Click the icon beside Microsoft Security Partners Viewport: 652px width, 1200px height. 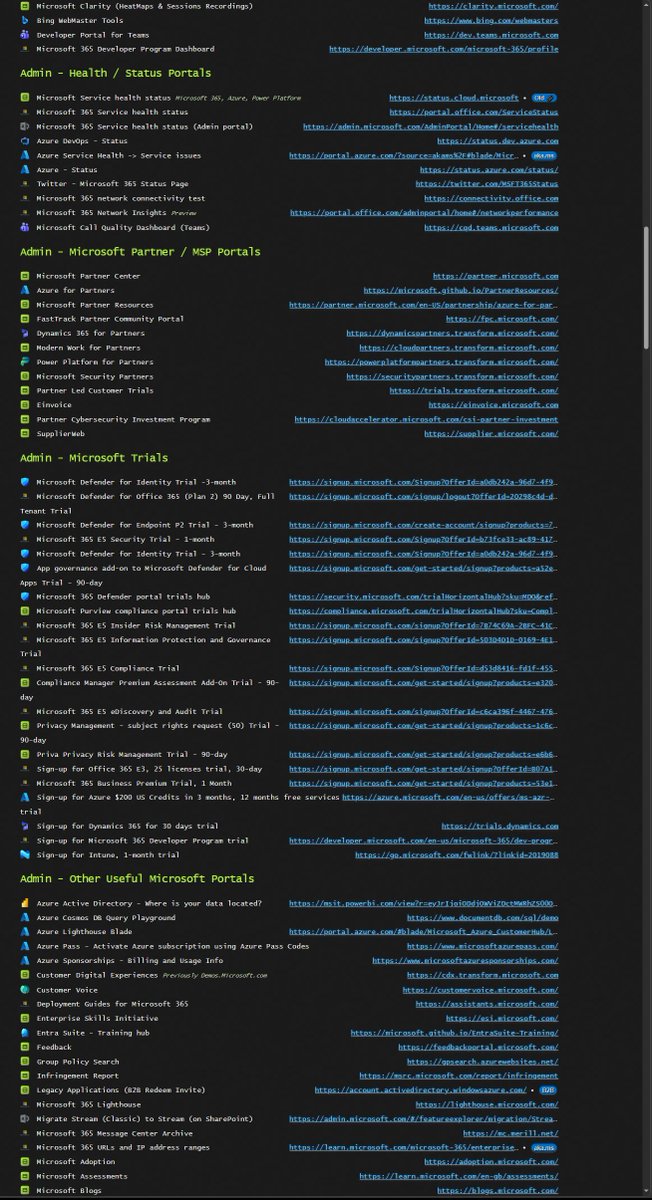tap(26, 376)
